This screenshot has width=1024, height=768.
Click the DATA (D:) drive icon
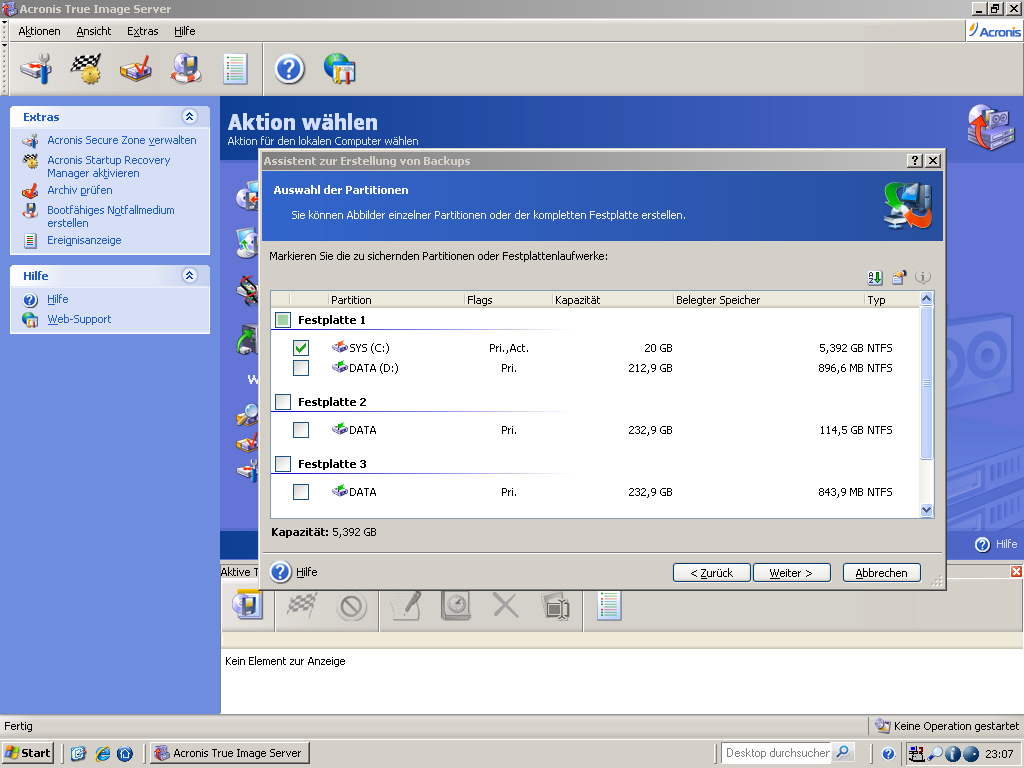click(340, 368)
